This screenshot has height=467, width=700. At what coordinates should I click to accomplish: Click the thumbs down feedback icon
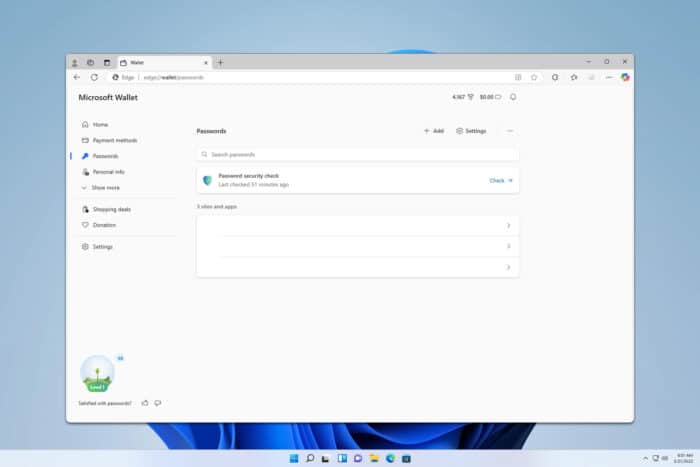point(158,403)
